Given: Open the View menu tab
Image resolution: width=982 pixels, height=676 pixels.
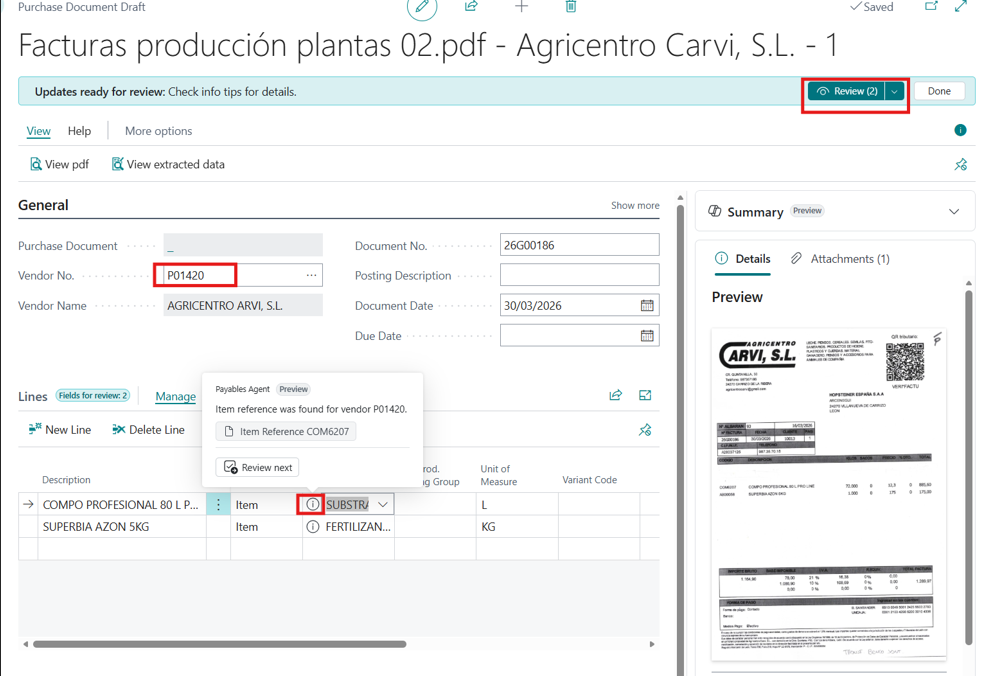Looking at the screenshot, I should click(x=38, y=131).
